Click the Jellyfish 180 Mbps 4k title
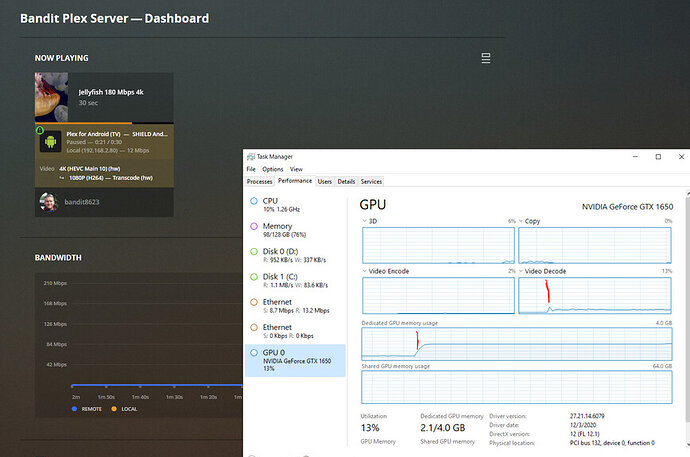The image size is (690, 457). 111,92
